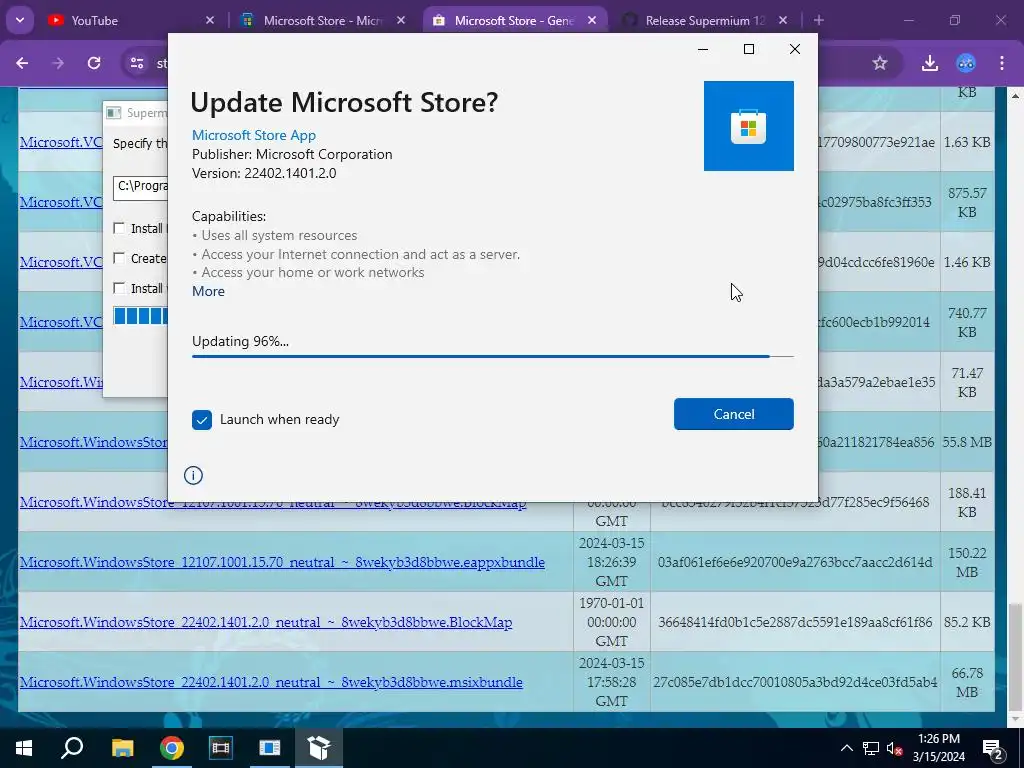Open site information icon in address bar
The height and width of the screenshot is (768, 1024).
pyautogui.click(x=137, y=63)
